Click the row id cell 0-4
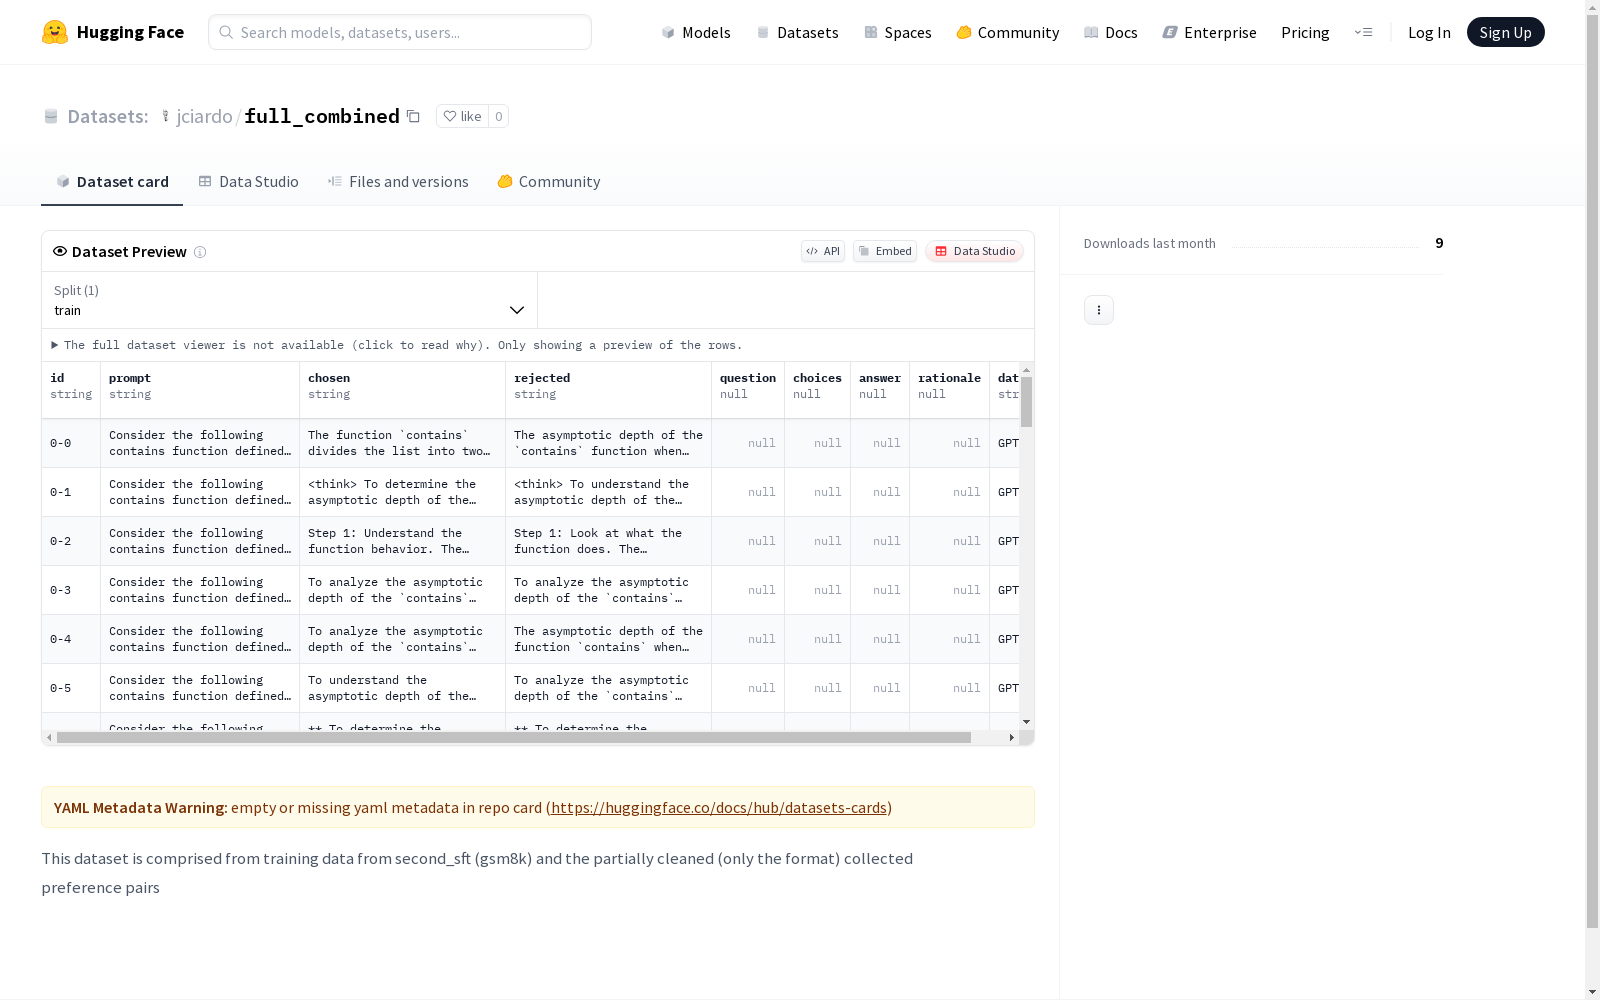 tap(71, 639)
